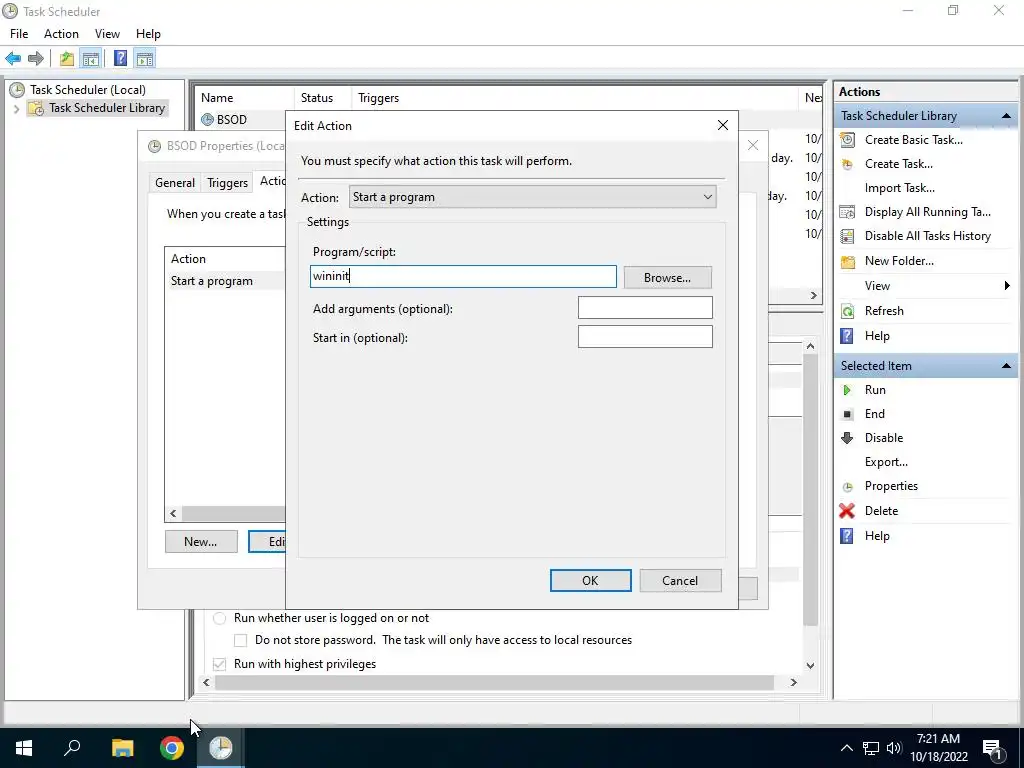Image resolution: width=1024 pixels, height=768 pixels.
Task: Click OK in Edit Action dialog
Action: (x=590, y=581)
